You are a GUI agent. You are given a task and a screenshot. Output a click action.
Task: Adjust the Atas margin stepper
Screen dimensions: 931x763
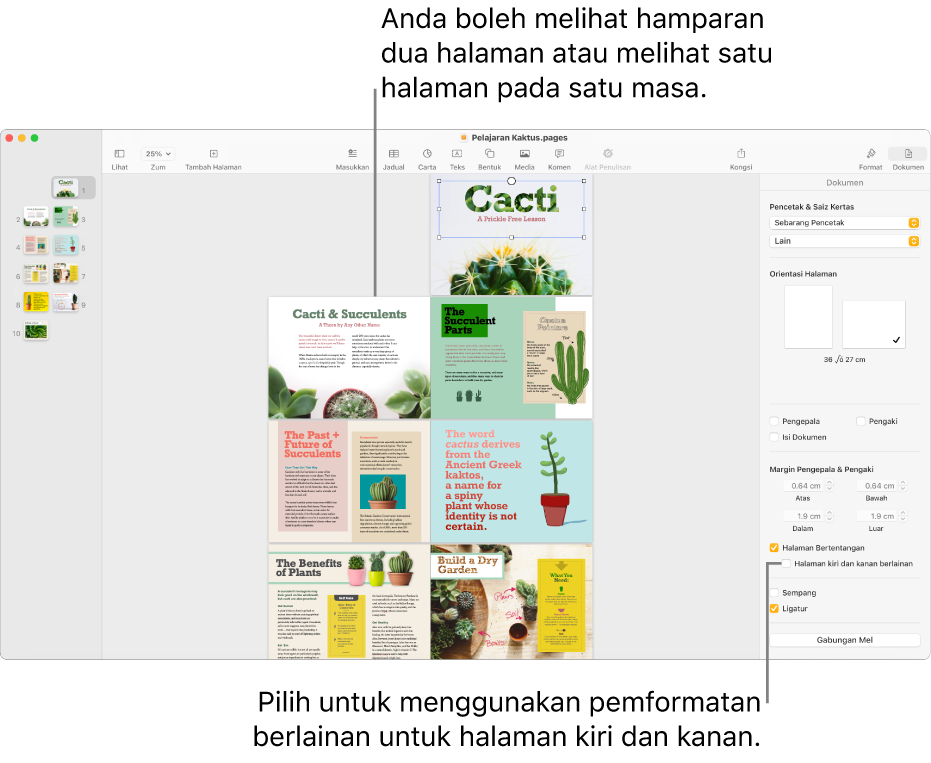pyautogui.click(x=829, y=486)
